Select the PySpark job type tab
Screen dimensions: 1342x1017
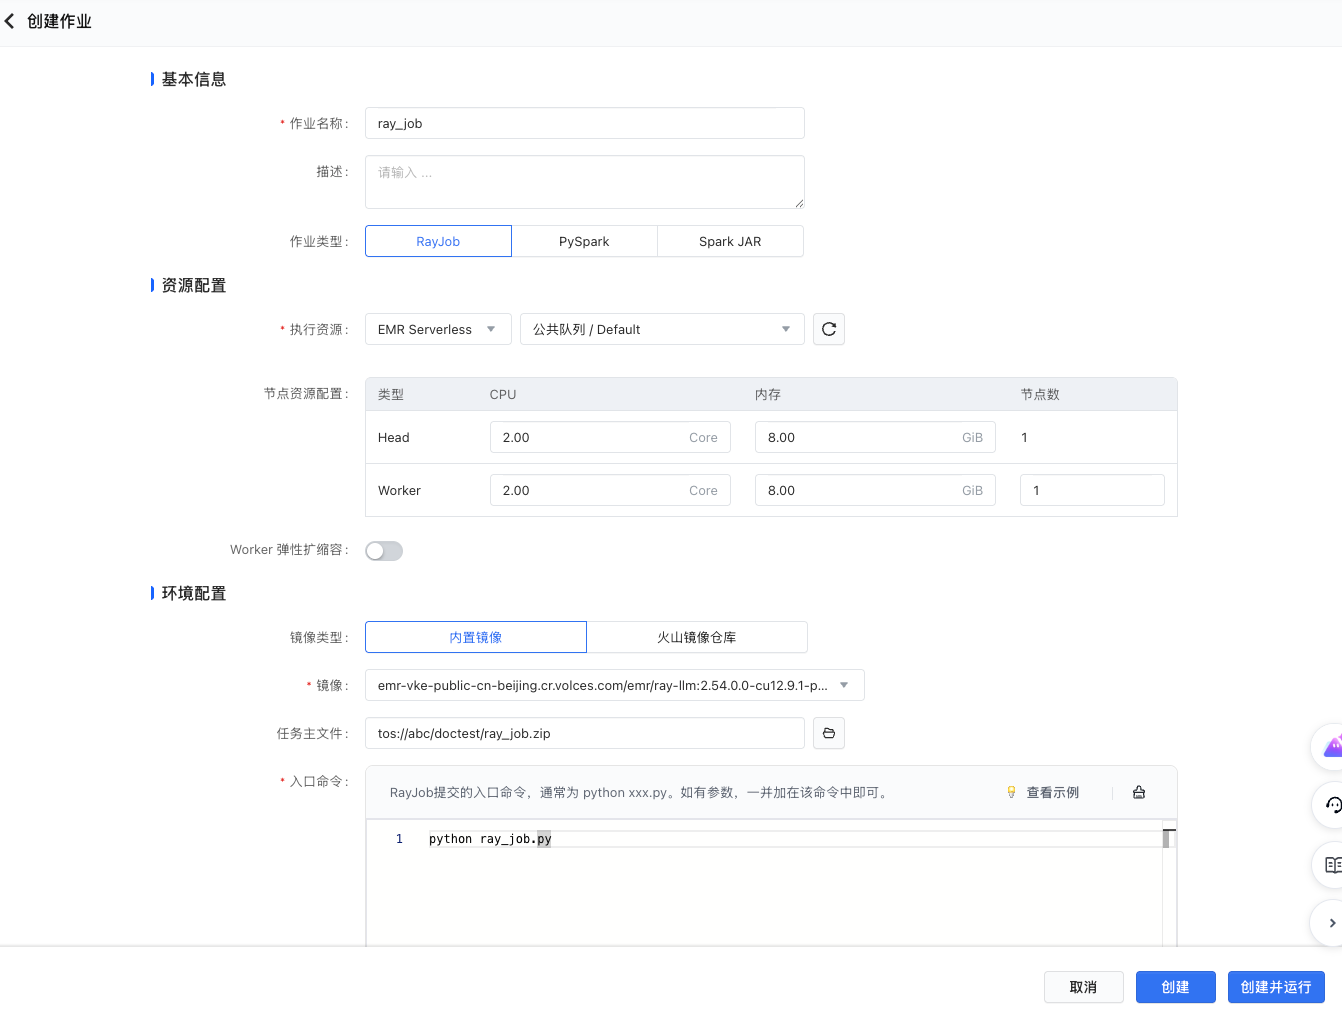(x=584, y=241)
